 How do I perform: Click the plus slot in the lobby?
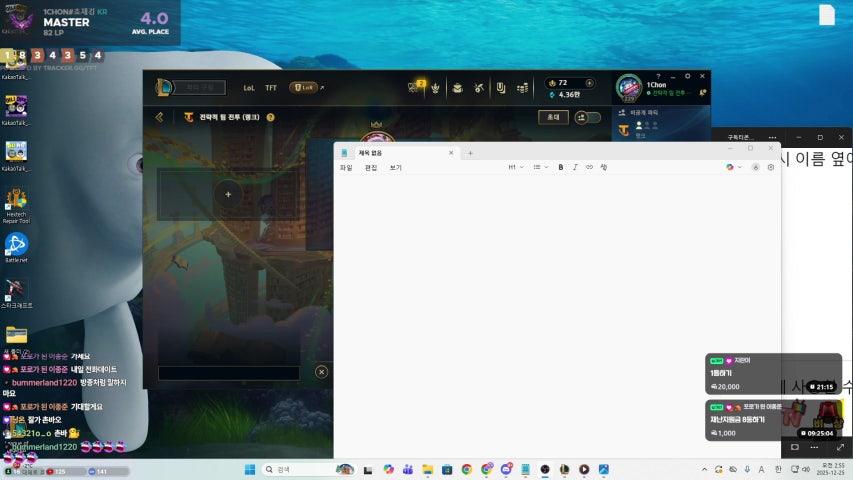(228, 194)
